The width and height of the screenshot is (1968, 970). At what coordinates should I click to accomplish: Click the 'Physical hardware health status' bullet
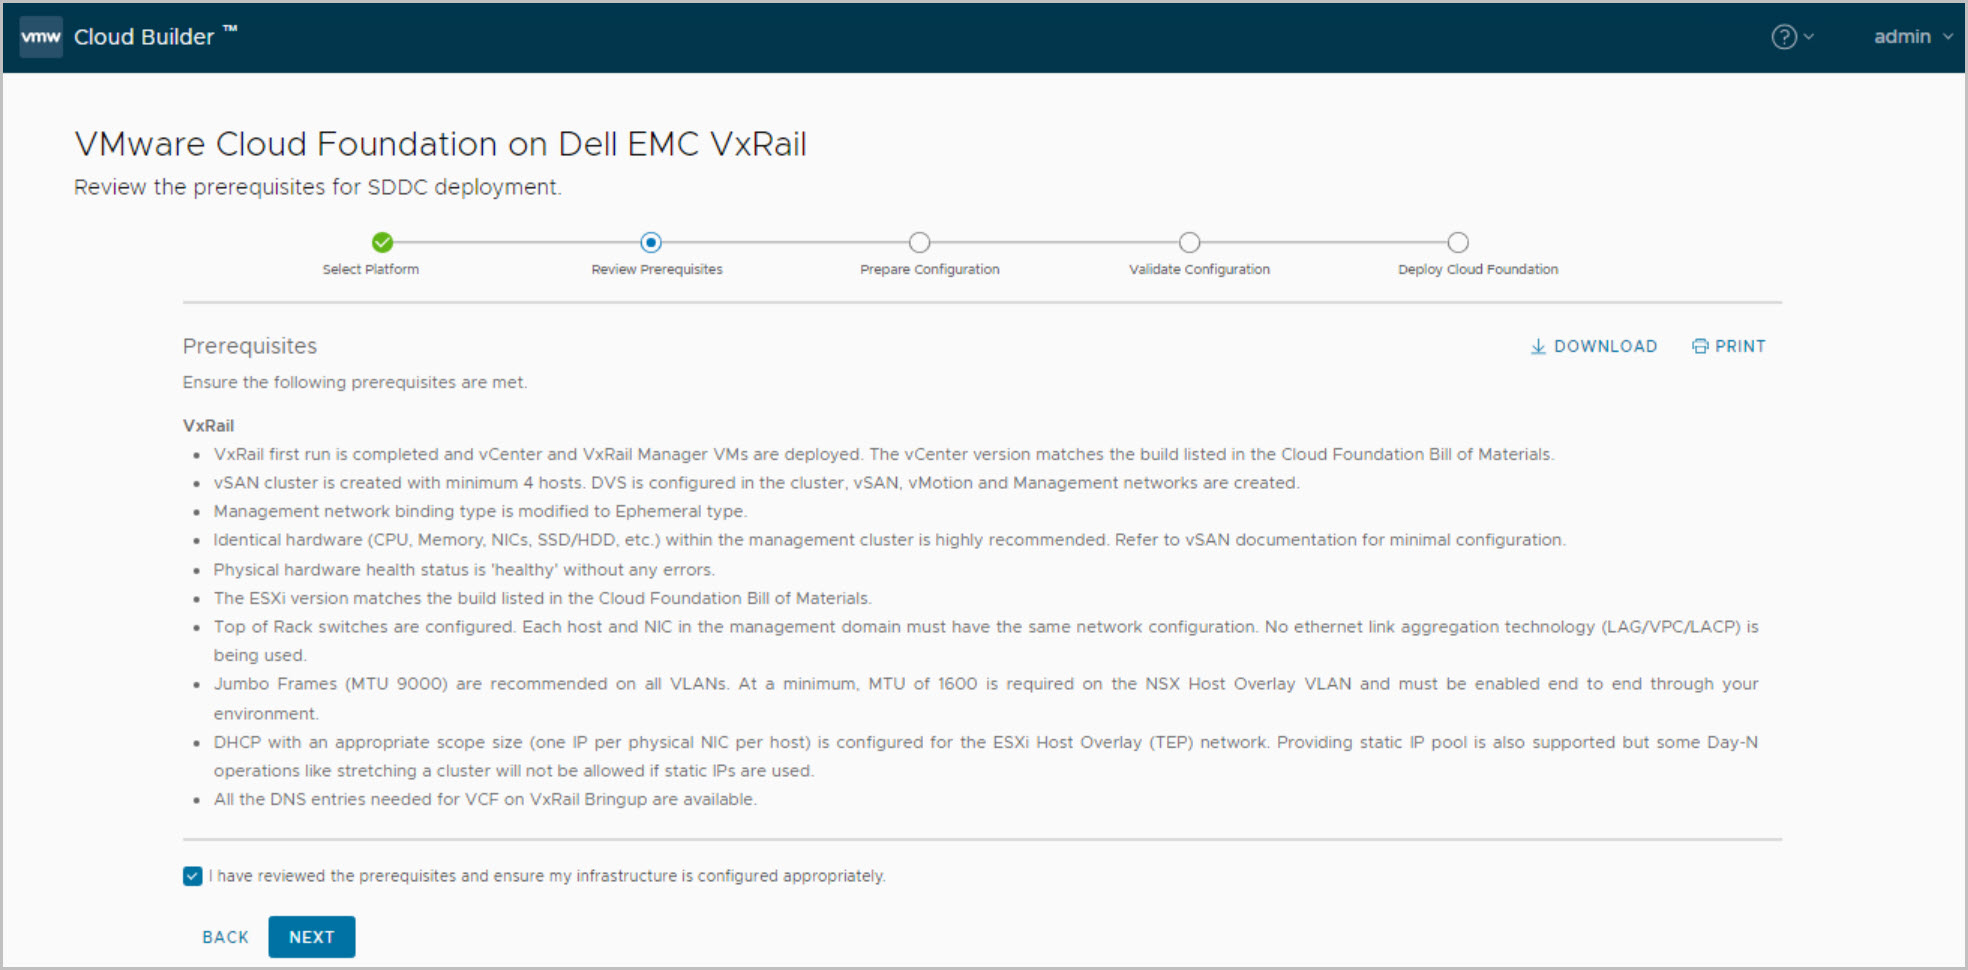coord(464,569)
